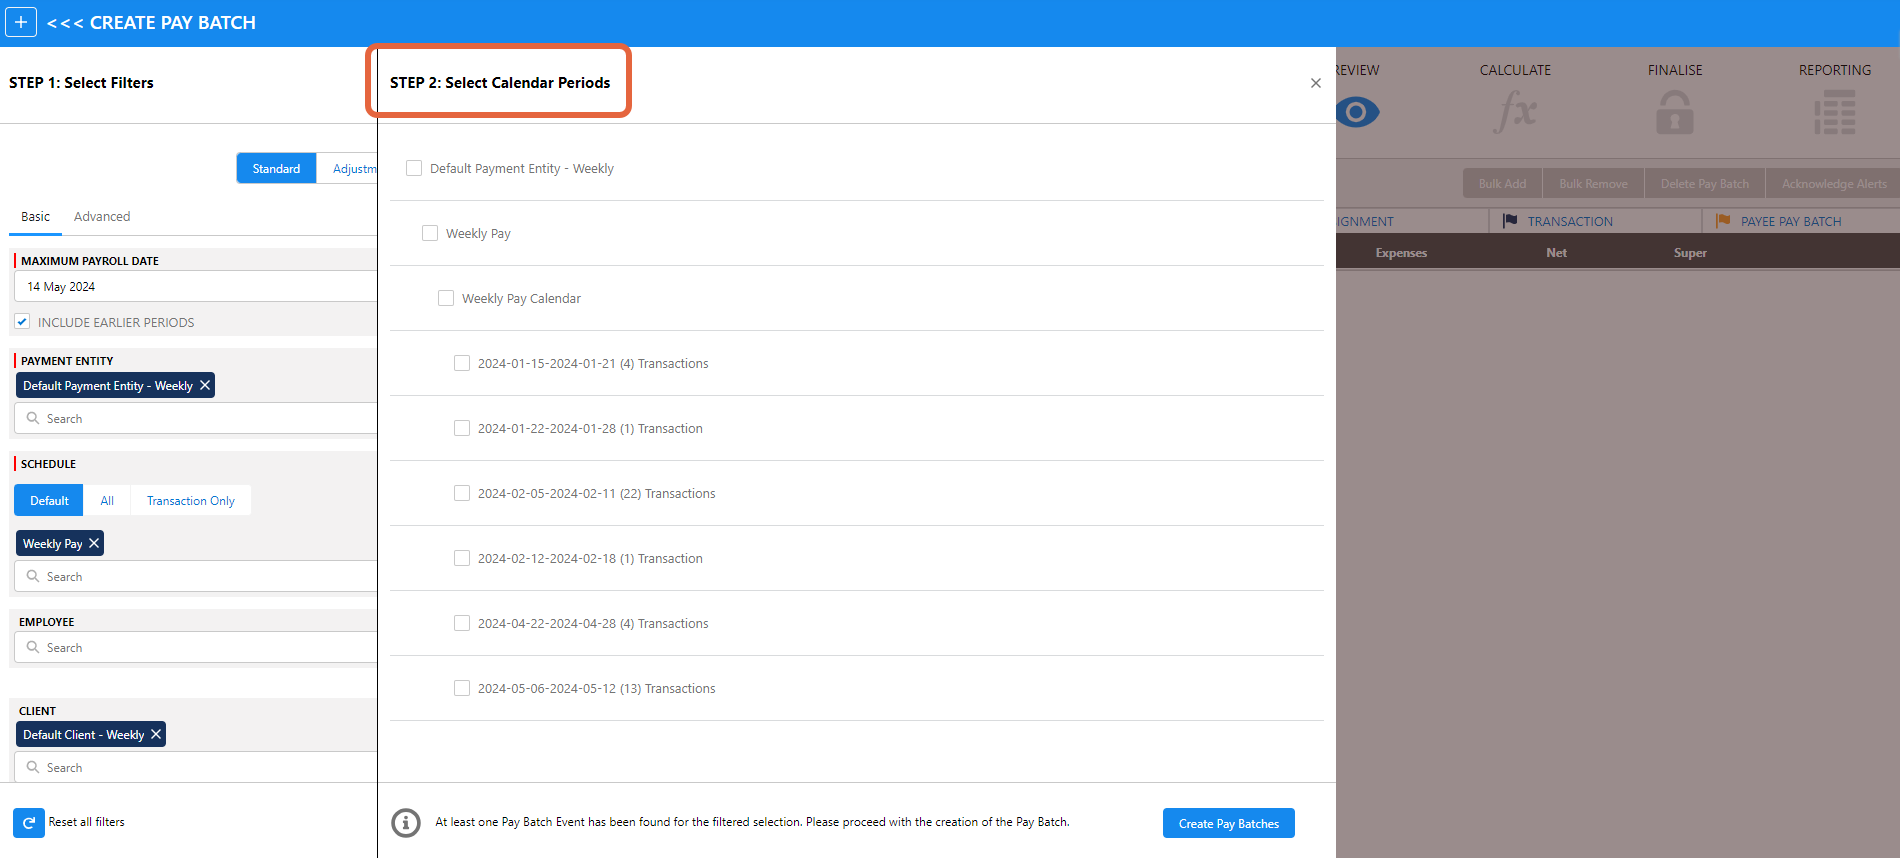Viewport: 1900px width, 858px height.
Task: Check the Weekly Pay Calendar checkbox
Action: [x=446, y=298]
